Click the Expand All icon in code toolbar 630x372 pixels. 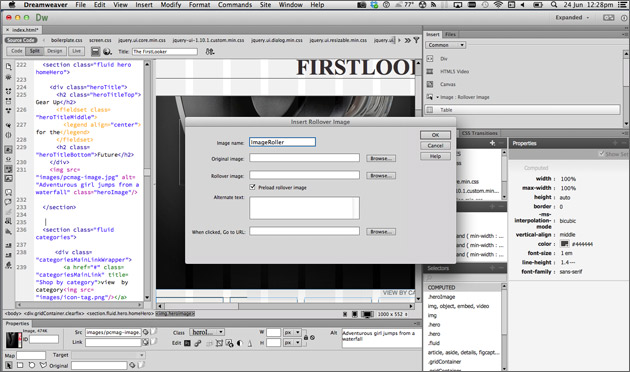click(x=8, y=110)
